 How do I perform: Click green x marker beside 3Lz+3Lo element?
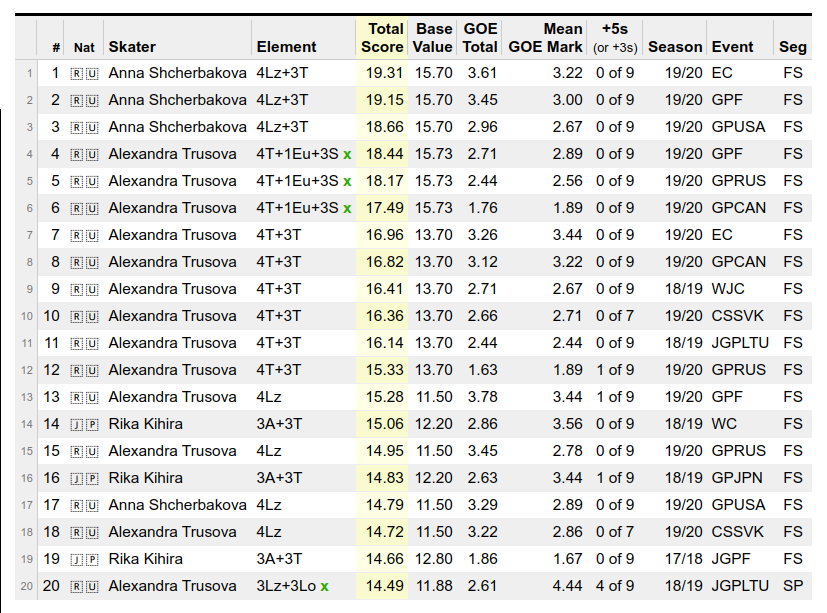(324, 586)
